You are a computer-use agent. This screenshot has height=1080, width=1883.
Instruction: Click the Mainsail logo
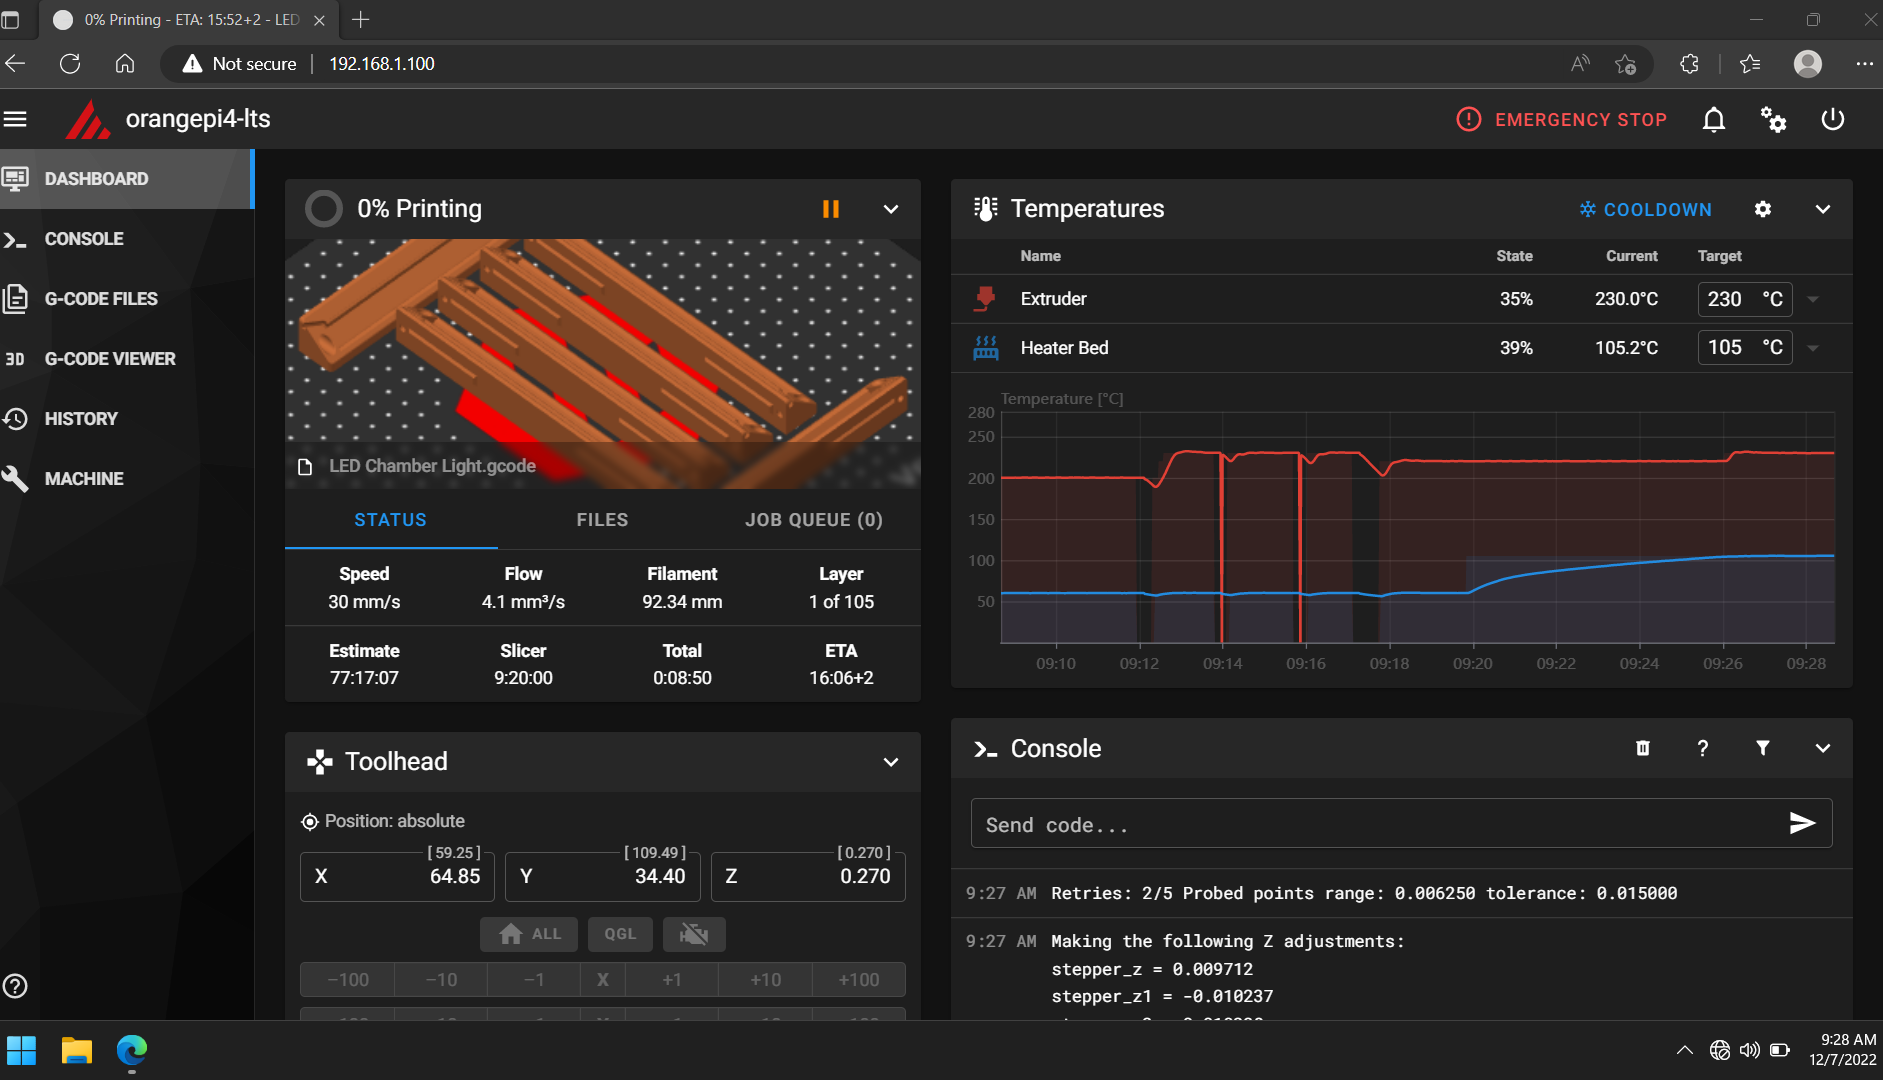click(x=88, y=120)
